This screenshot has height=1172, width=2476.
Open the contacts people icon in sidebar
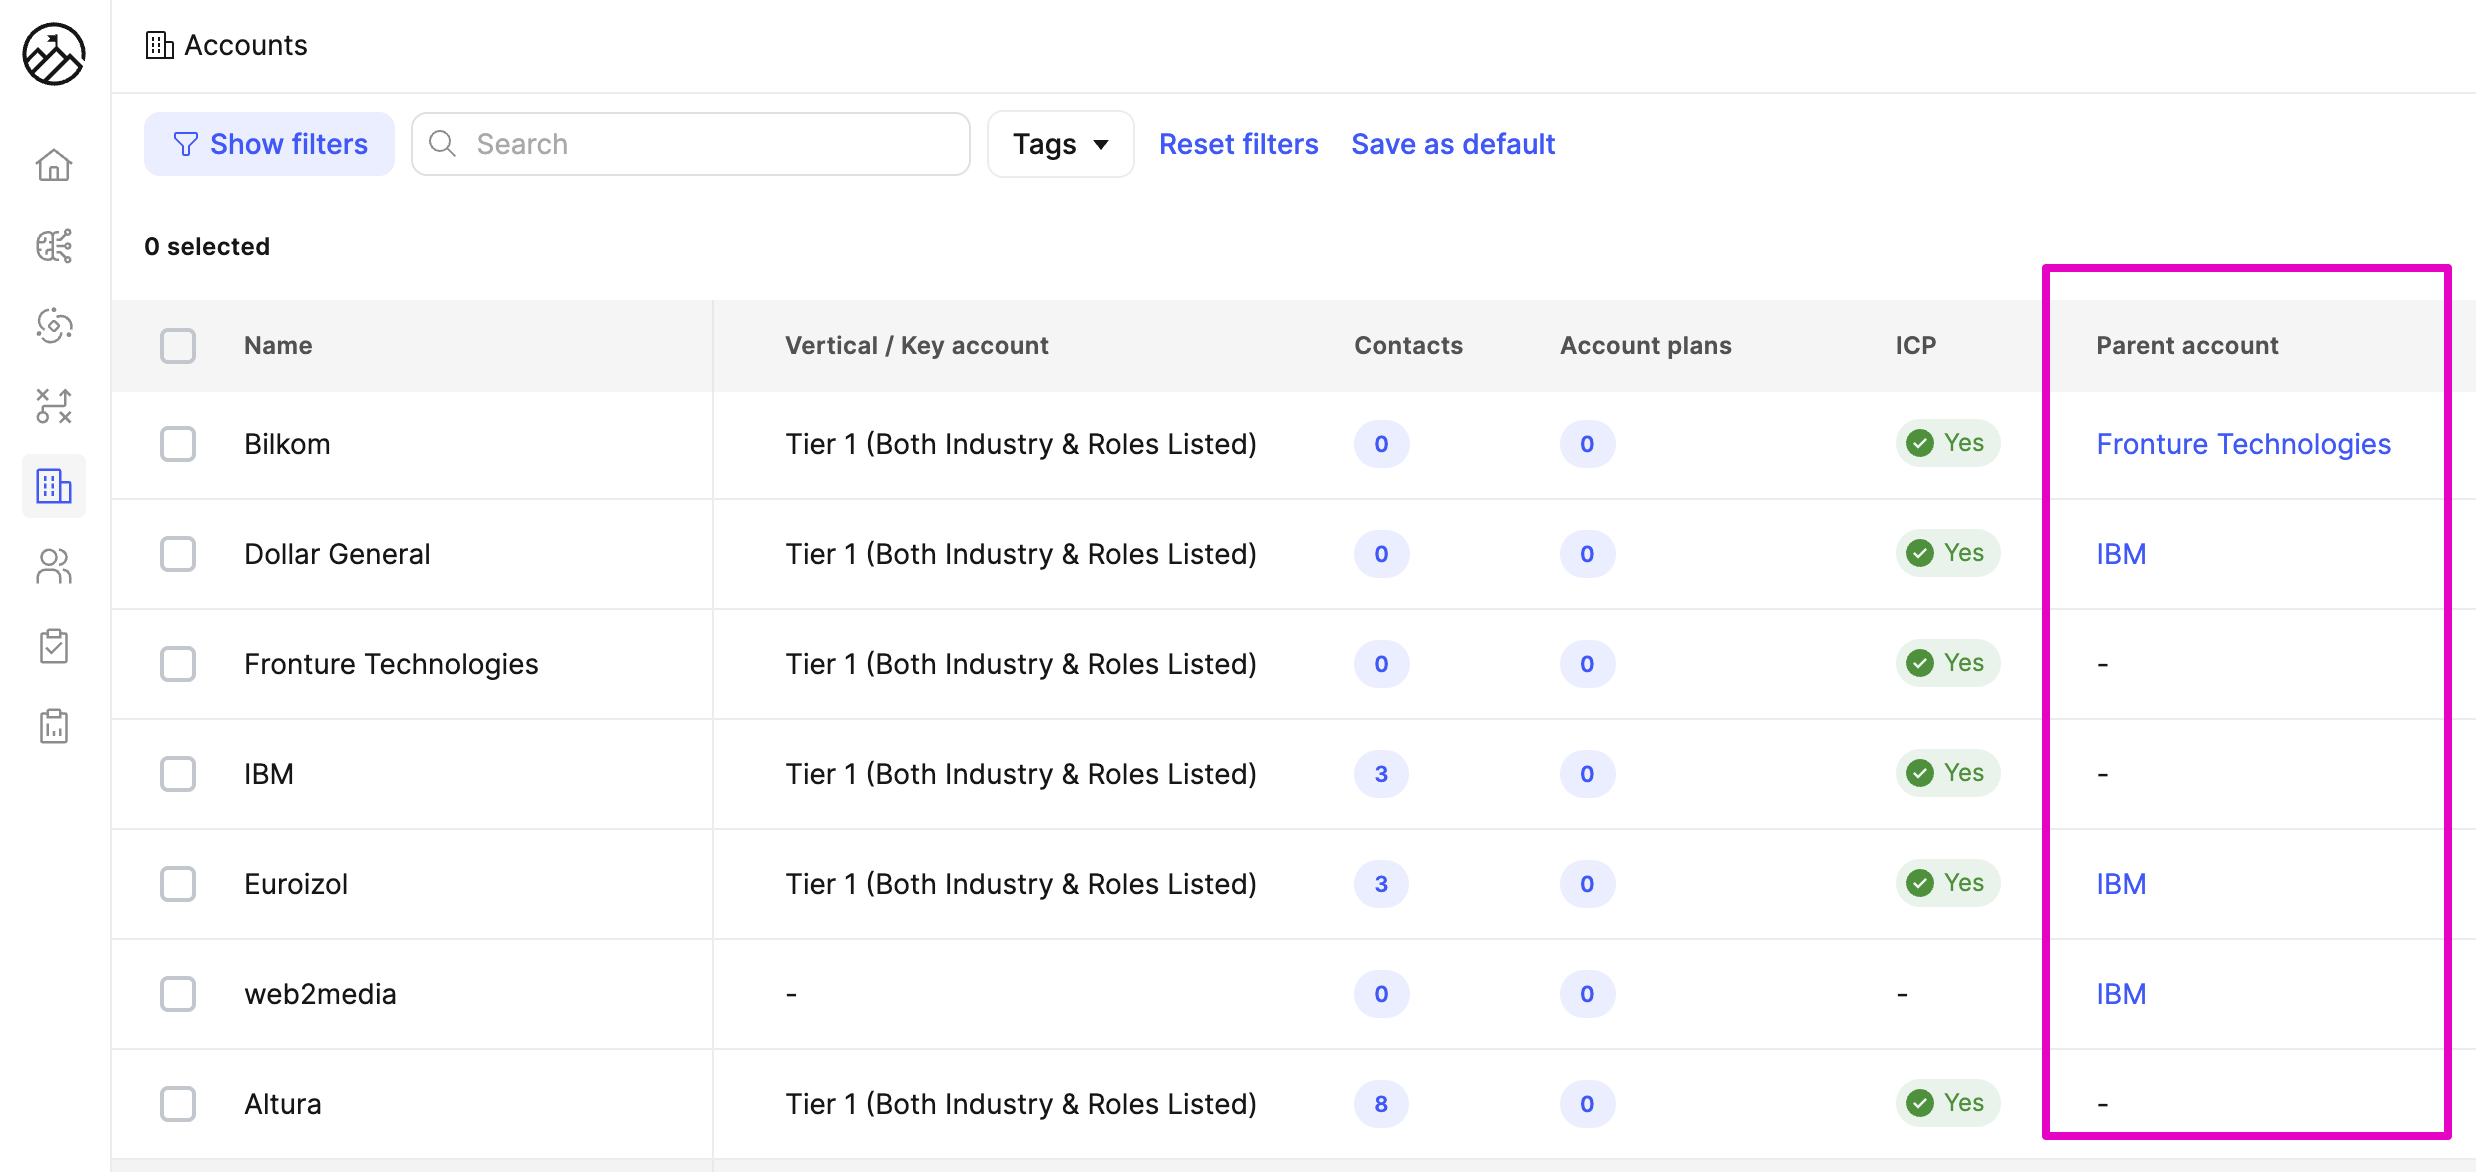coord(54,567)
